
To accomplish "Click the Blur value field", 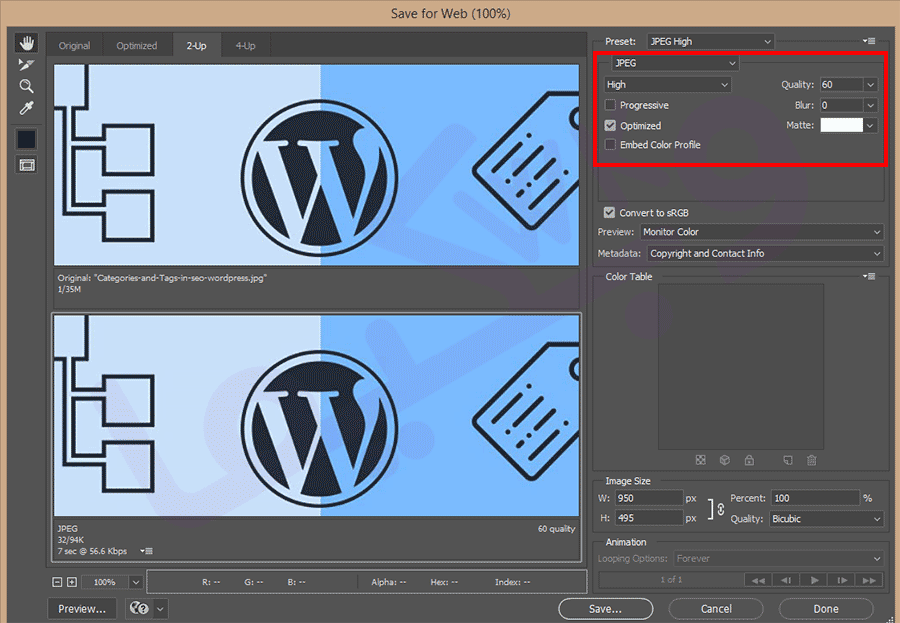I will coord(841,105).
